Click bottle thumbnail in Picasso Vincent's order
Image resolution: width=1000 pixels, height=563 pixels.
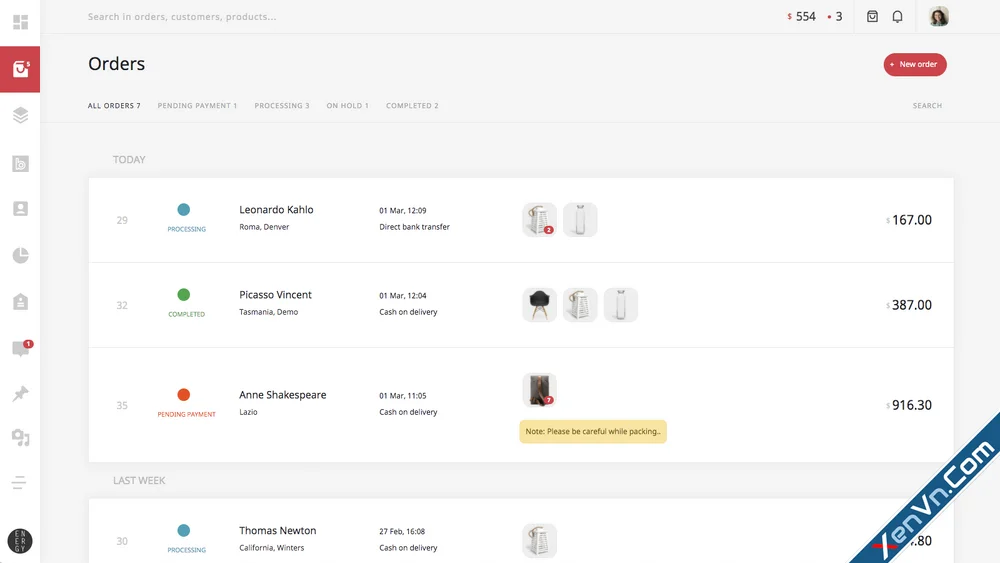[621, 305]
